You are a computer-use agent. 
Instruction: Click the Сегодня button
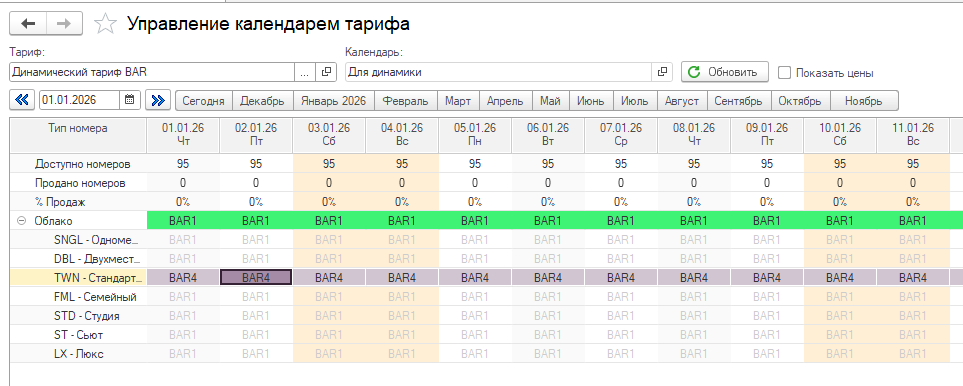pyautogui.click(x=204, y=101)
